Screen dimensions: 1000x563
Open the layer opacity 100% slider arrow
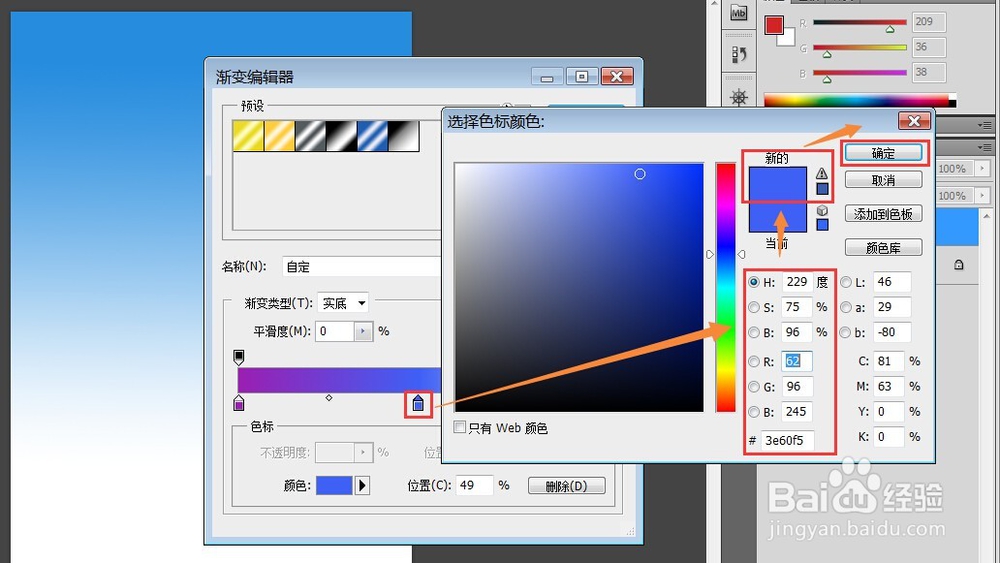[982, 168]
